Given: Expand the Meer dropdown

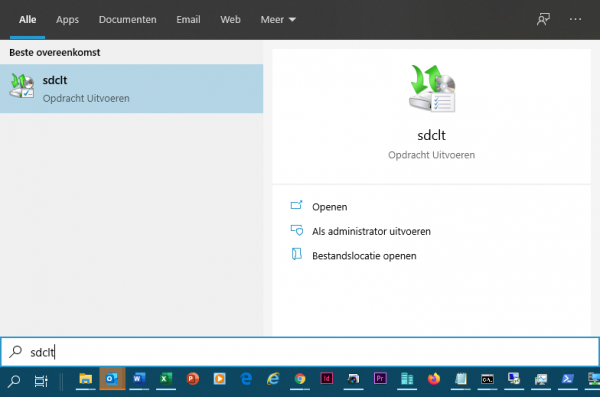Looking at the screenshot, I should tap(278, 20).
